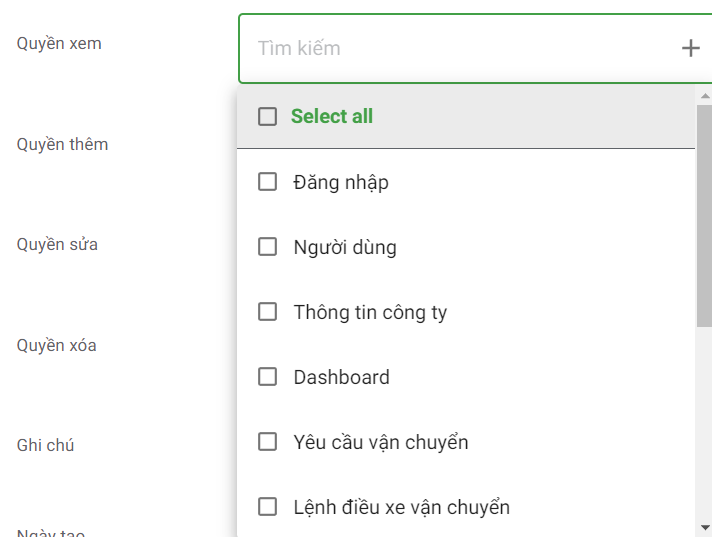Check the Select all checkbox
The image size is (712, 537).
267,117
